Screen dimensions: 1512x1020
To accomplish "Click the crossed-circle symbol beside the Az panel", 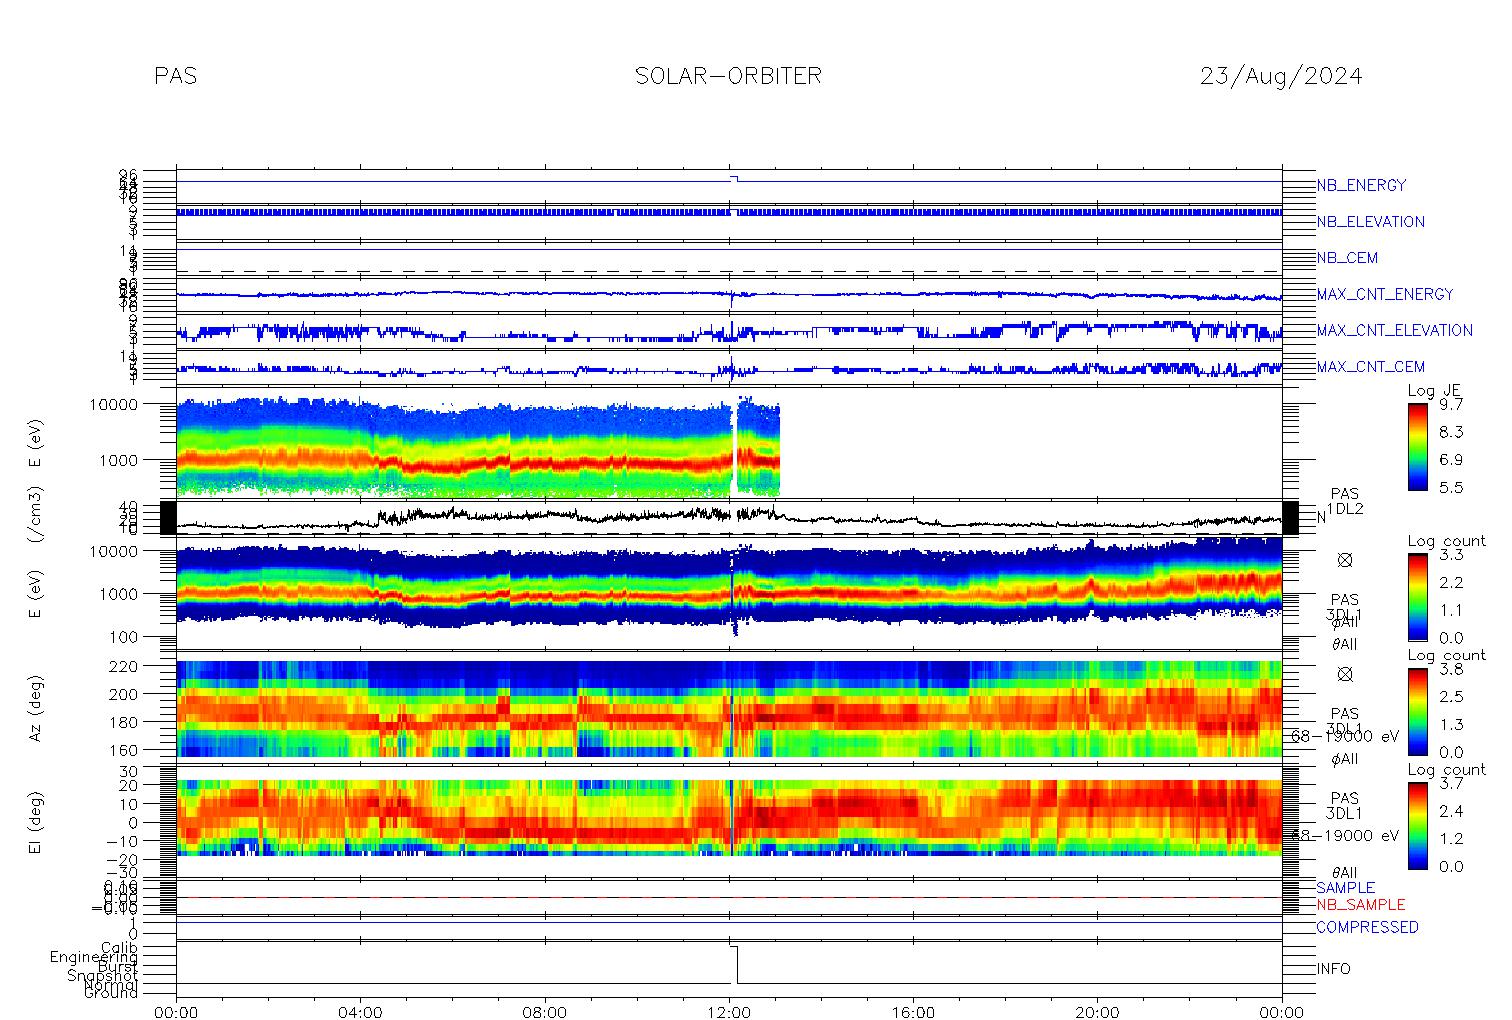I will click(x=1345, y=674).
